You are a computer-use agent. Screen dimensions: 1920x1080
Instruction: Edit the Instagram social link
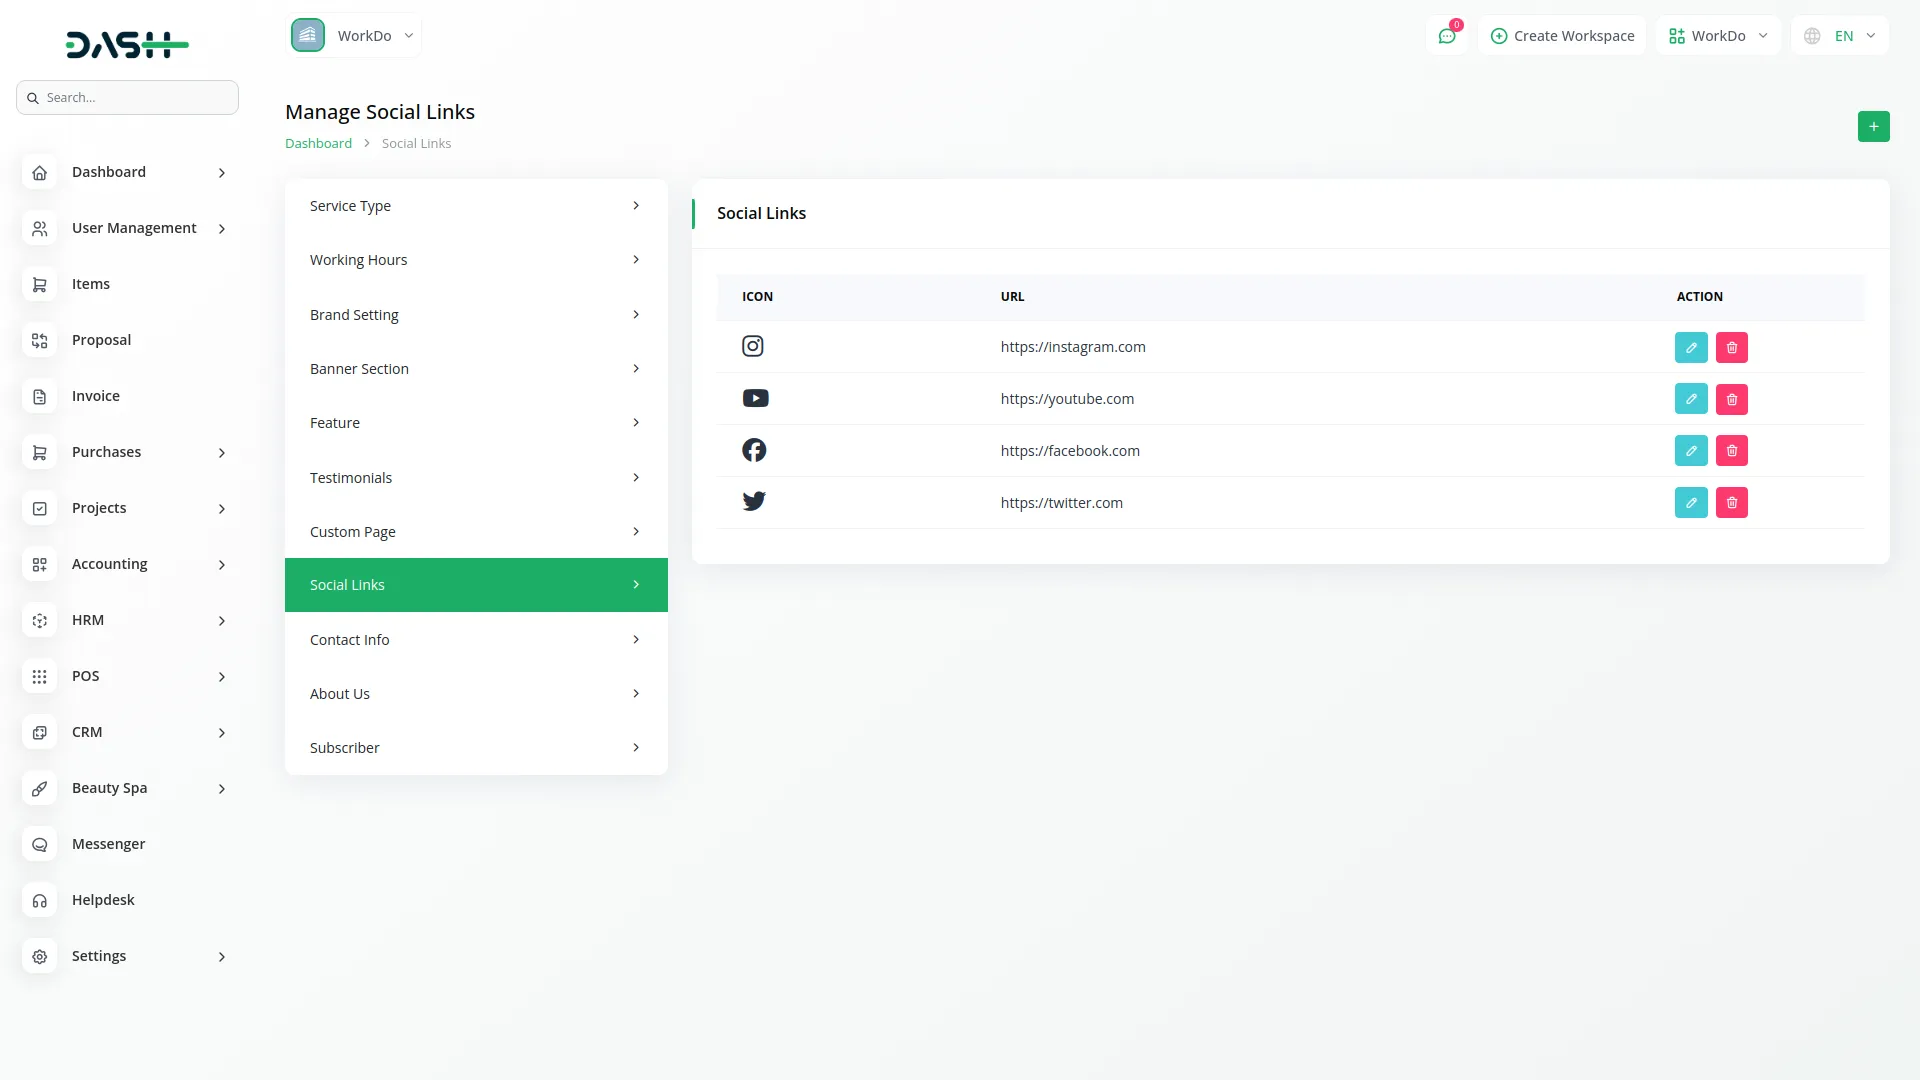[x=1690, y=347]
